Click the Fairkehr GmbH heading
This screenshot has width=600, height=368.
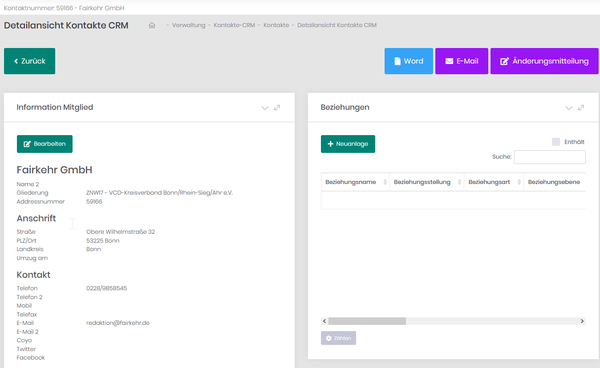click(x=54, y=170)
